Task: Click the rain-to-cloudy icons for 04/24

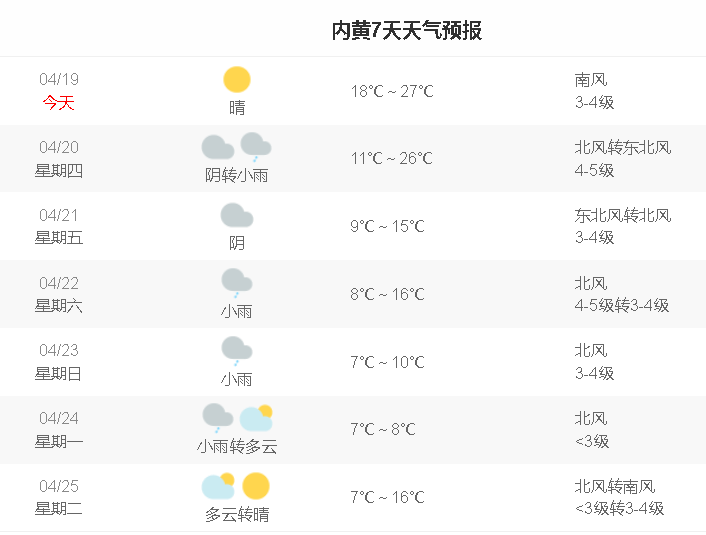Action: click(x=237, y=417)
